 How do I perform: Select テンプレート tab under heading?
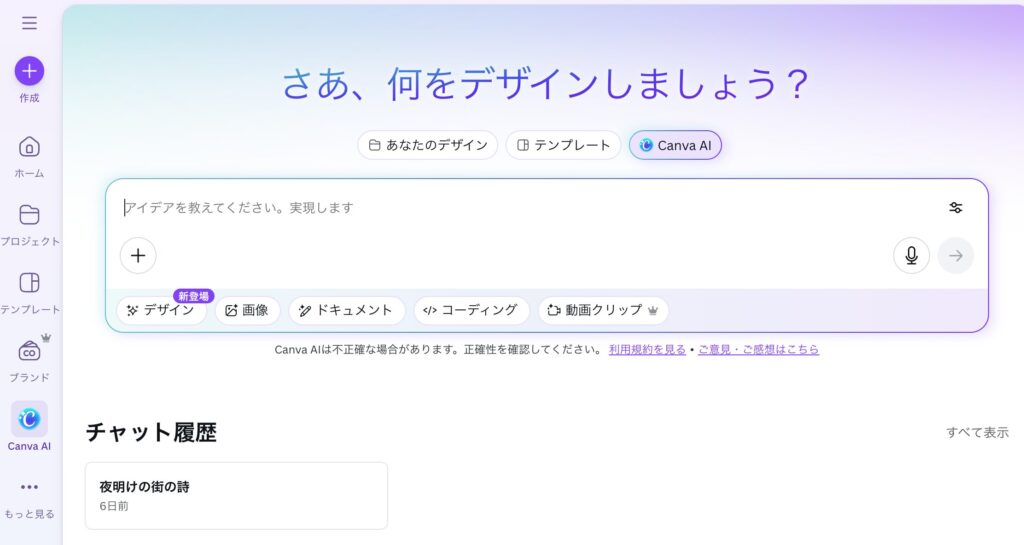pyautogui.click(x=563, y=145)
